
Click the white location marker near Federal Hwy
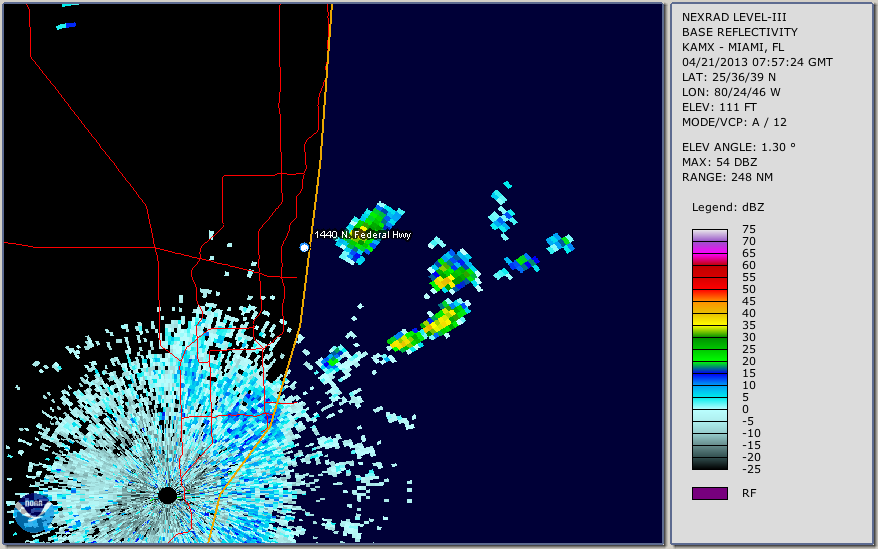point(304,247)
